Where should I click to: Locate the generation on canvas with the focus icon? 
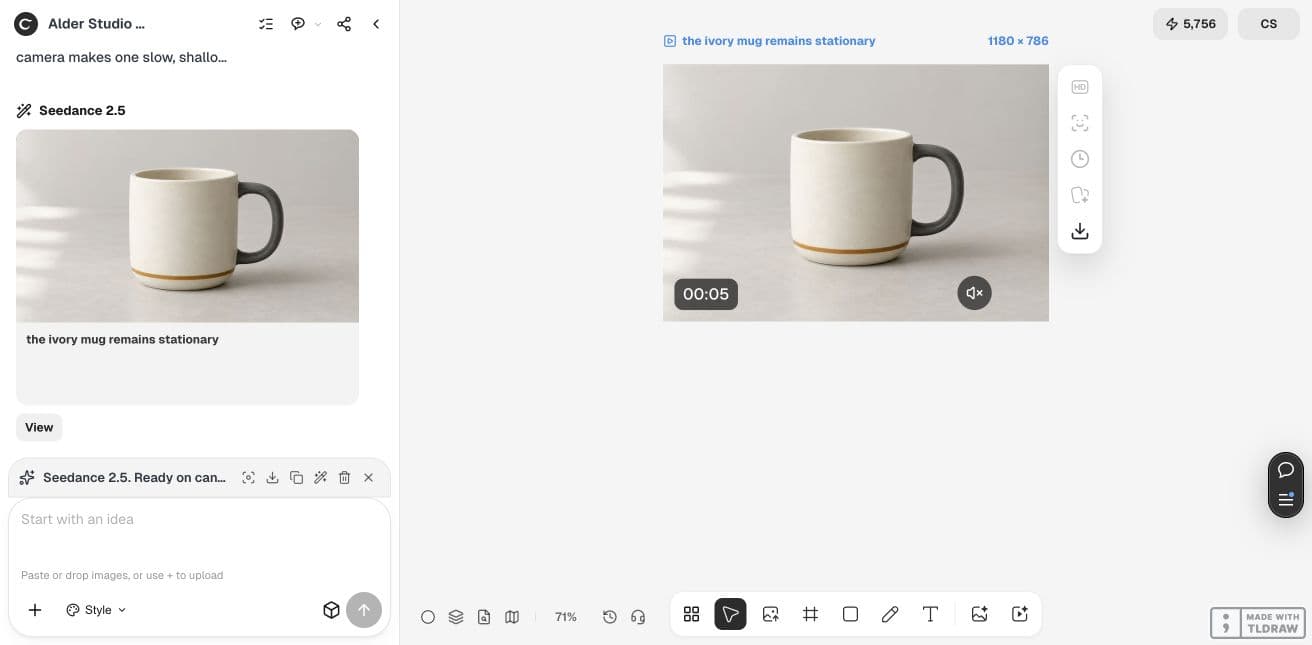point(248,478)
